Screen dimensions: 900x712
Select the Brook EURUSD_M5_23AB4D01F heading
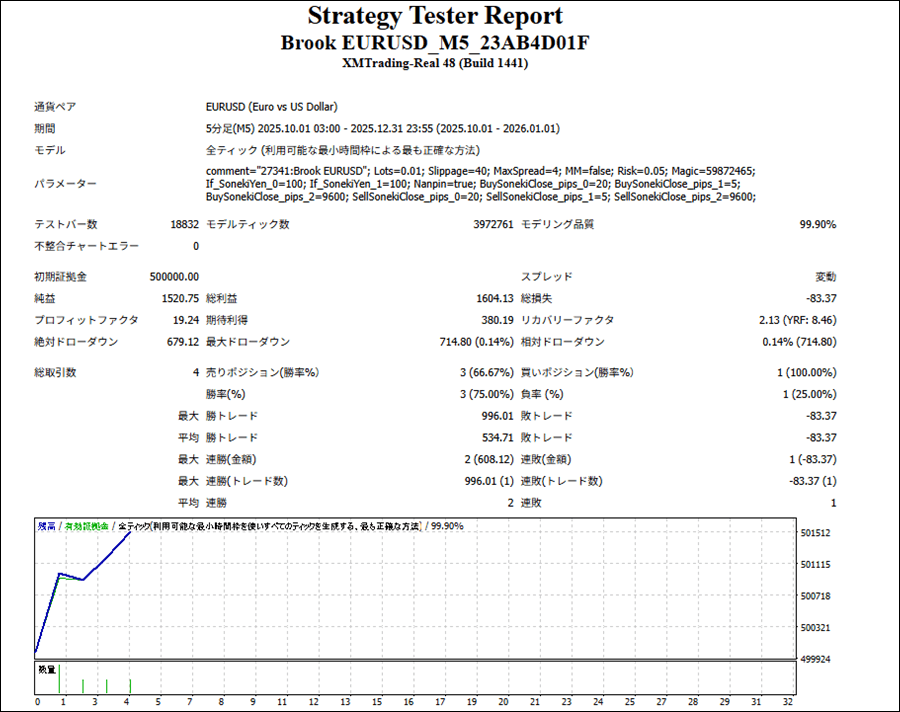pos(434,43)
